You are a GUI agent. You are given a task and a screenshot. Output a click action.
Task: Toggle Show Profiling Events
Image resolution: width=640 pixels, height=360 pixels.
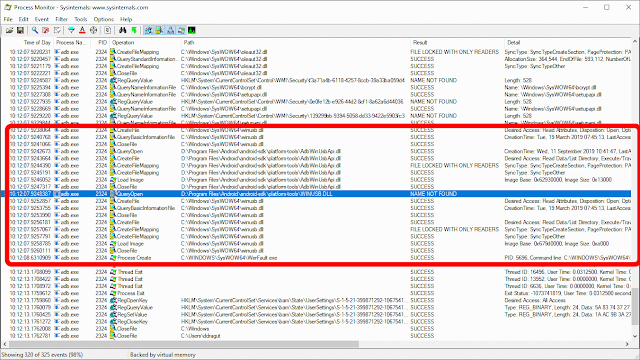pos(192,30)
